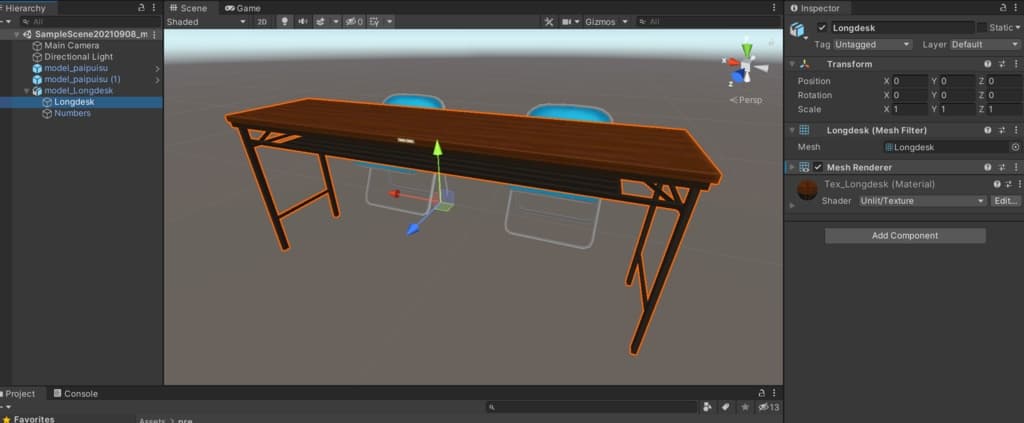
Task: Open Transform context menu dots
Action: point(1016,64)
